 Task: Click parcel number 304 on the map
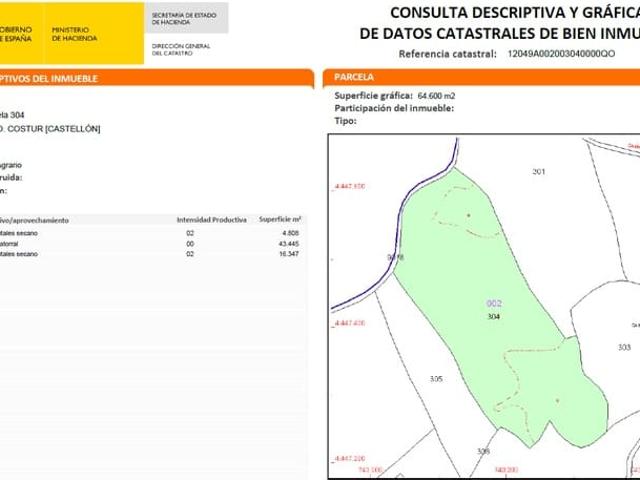click(x=493, y=317)
